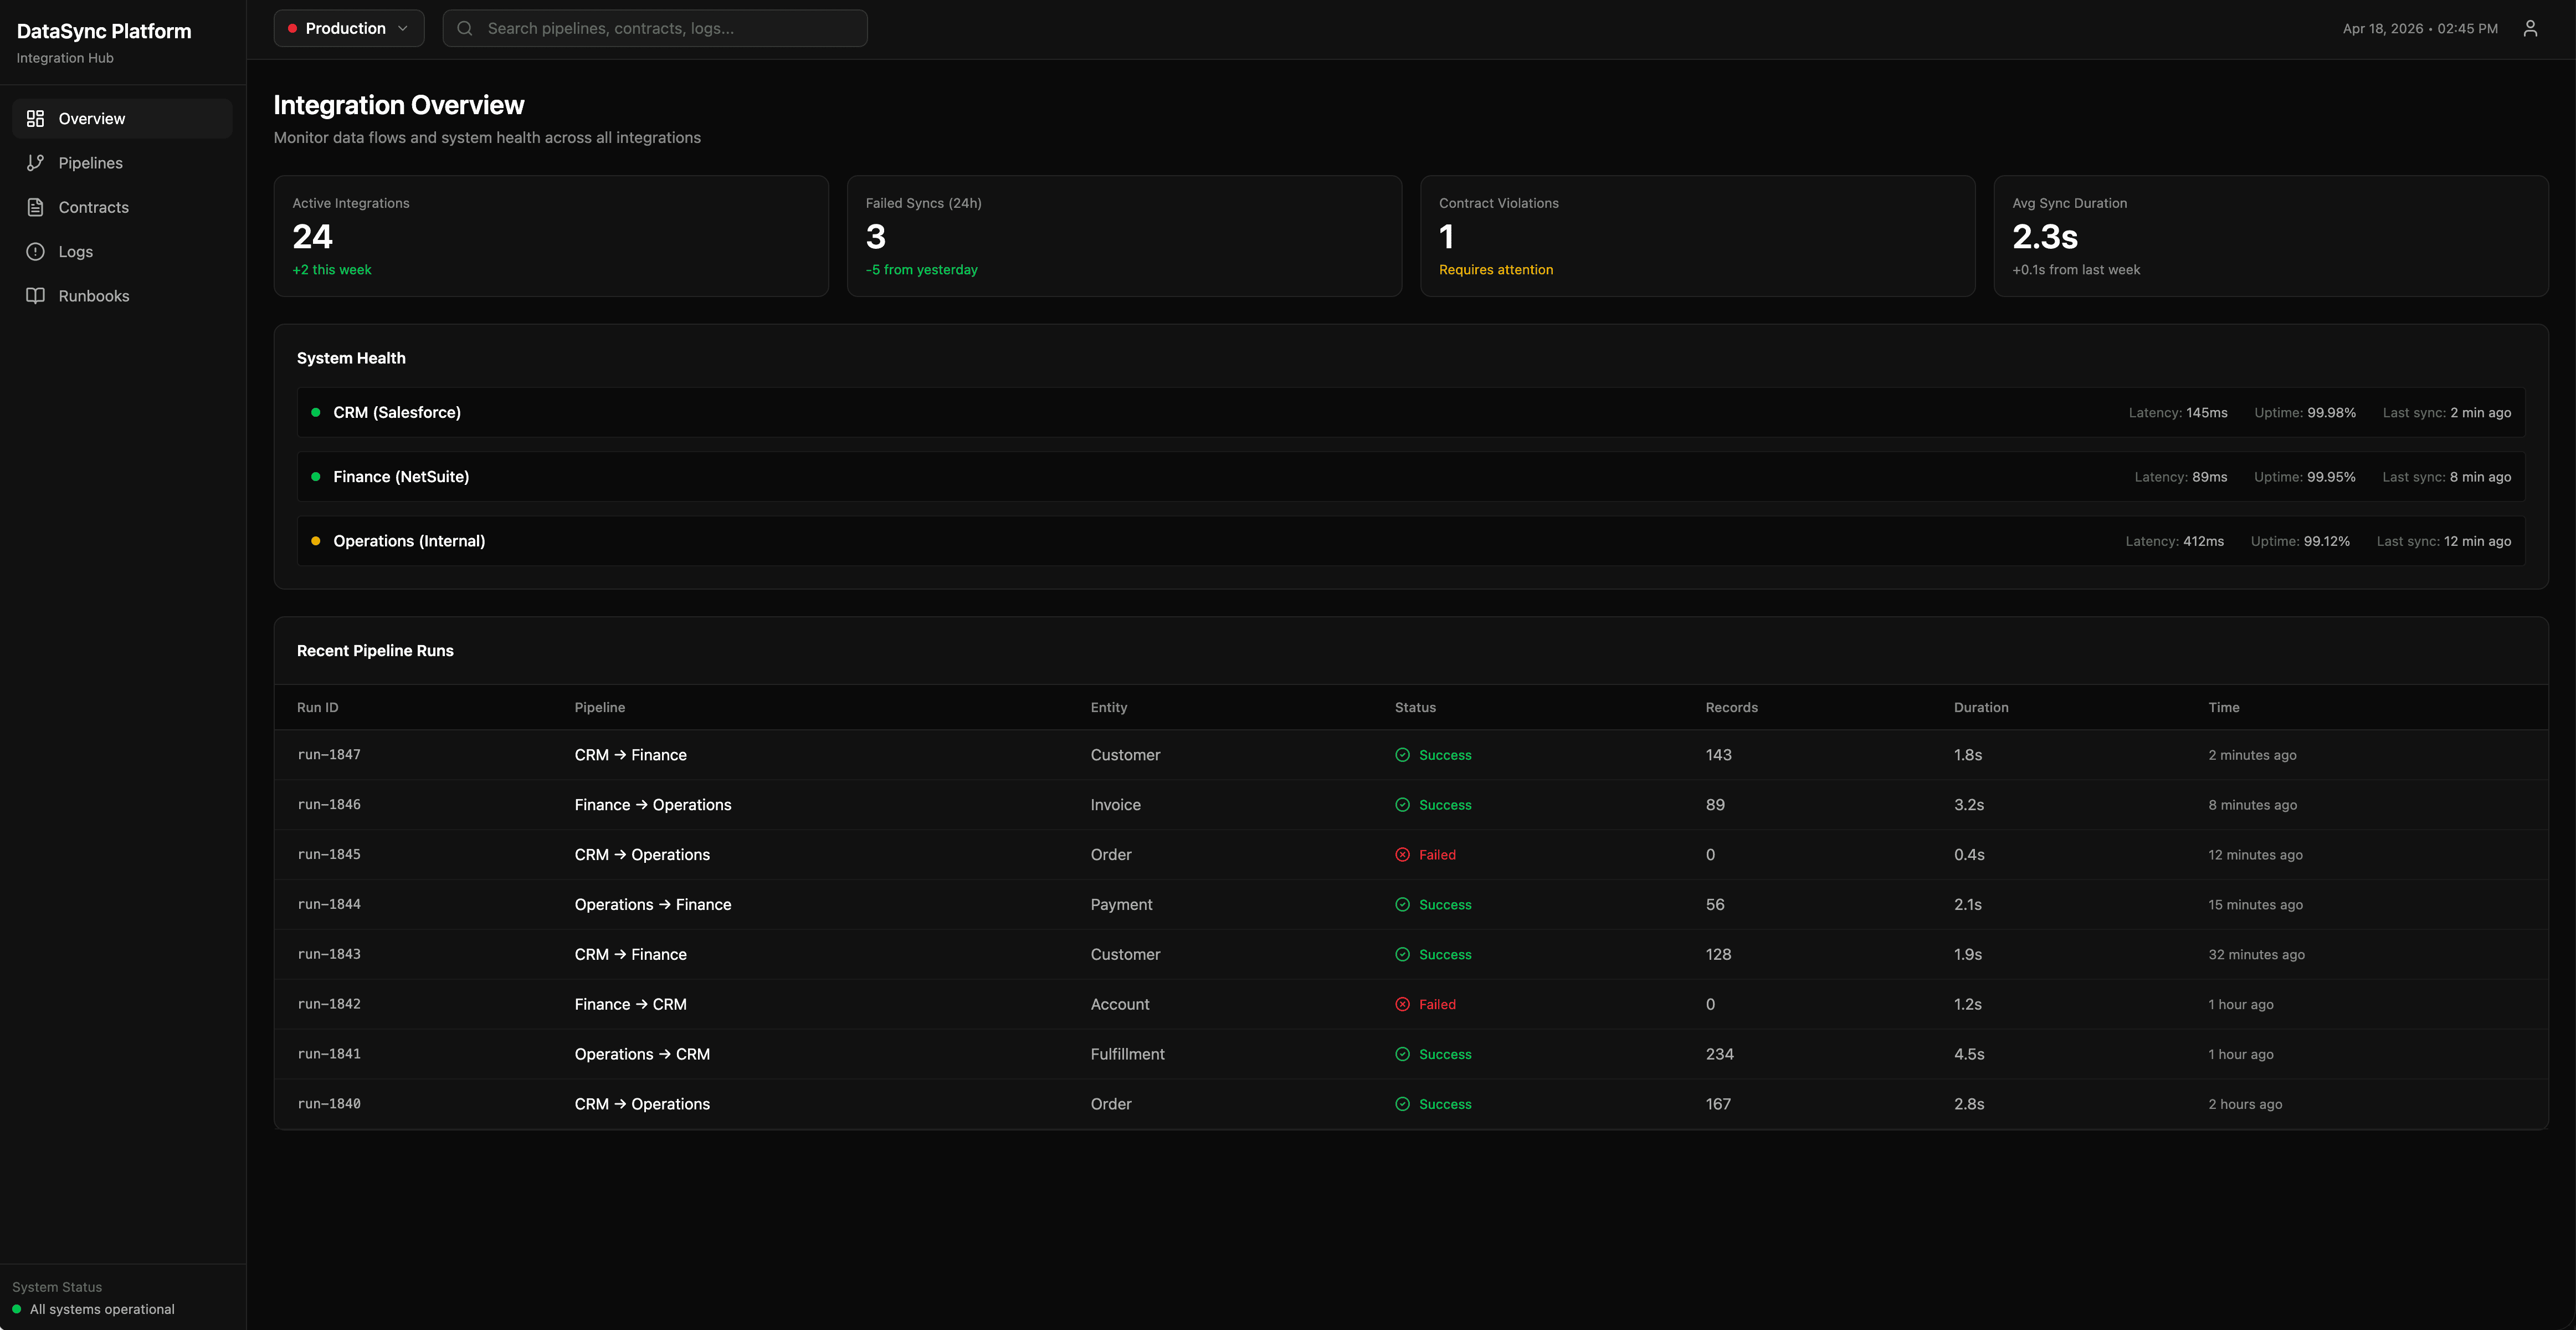Click the run-1846 run ID
The image size is (2576, 1330).
pyautogui.click(x=329, y=805)
